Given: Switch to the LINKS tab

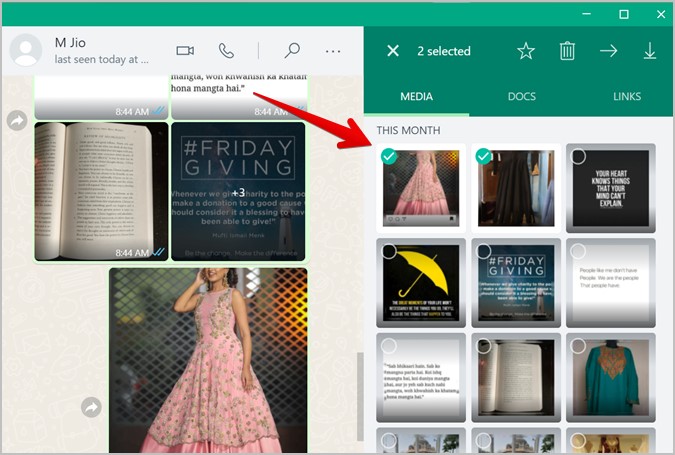Looking at the screenshot, I should point(627,97).
